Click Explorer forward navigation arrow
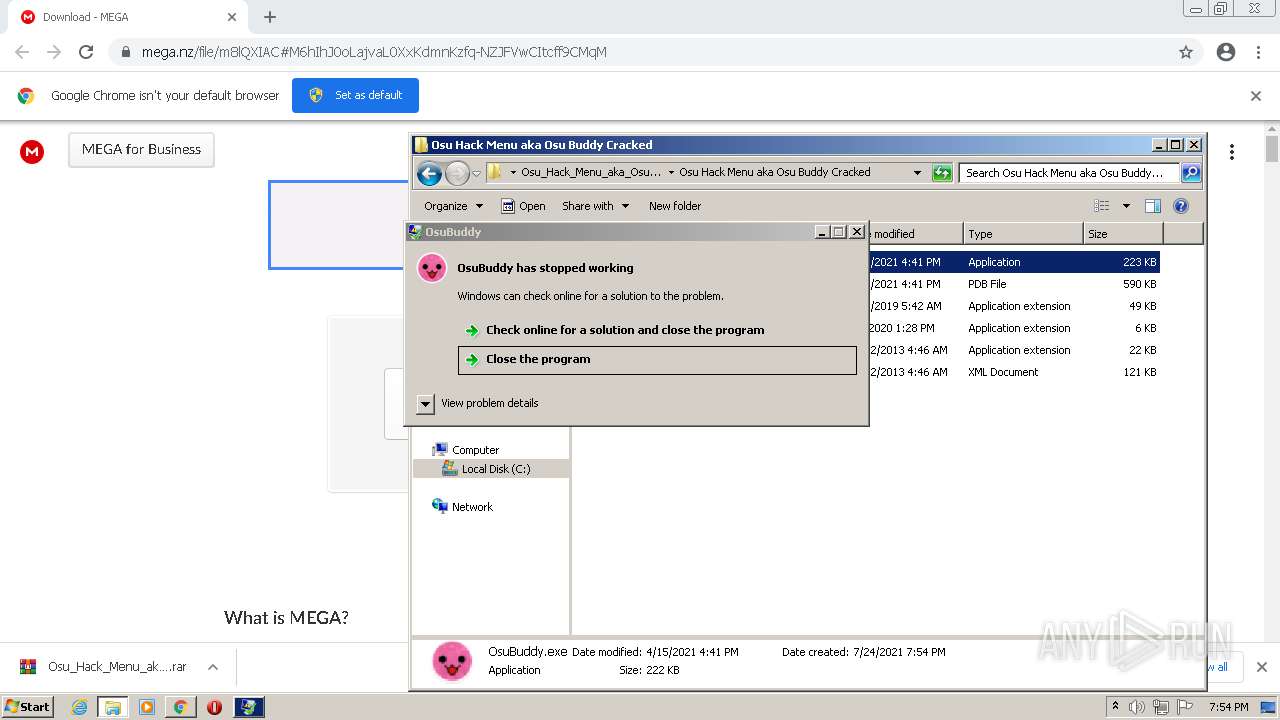Screen dimensions: 1280x720 coord(457,174)
